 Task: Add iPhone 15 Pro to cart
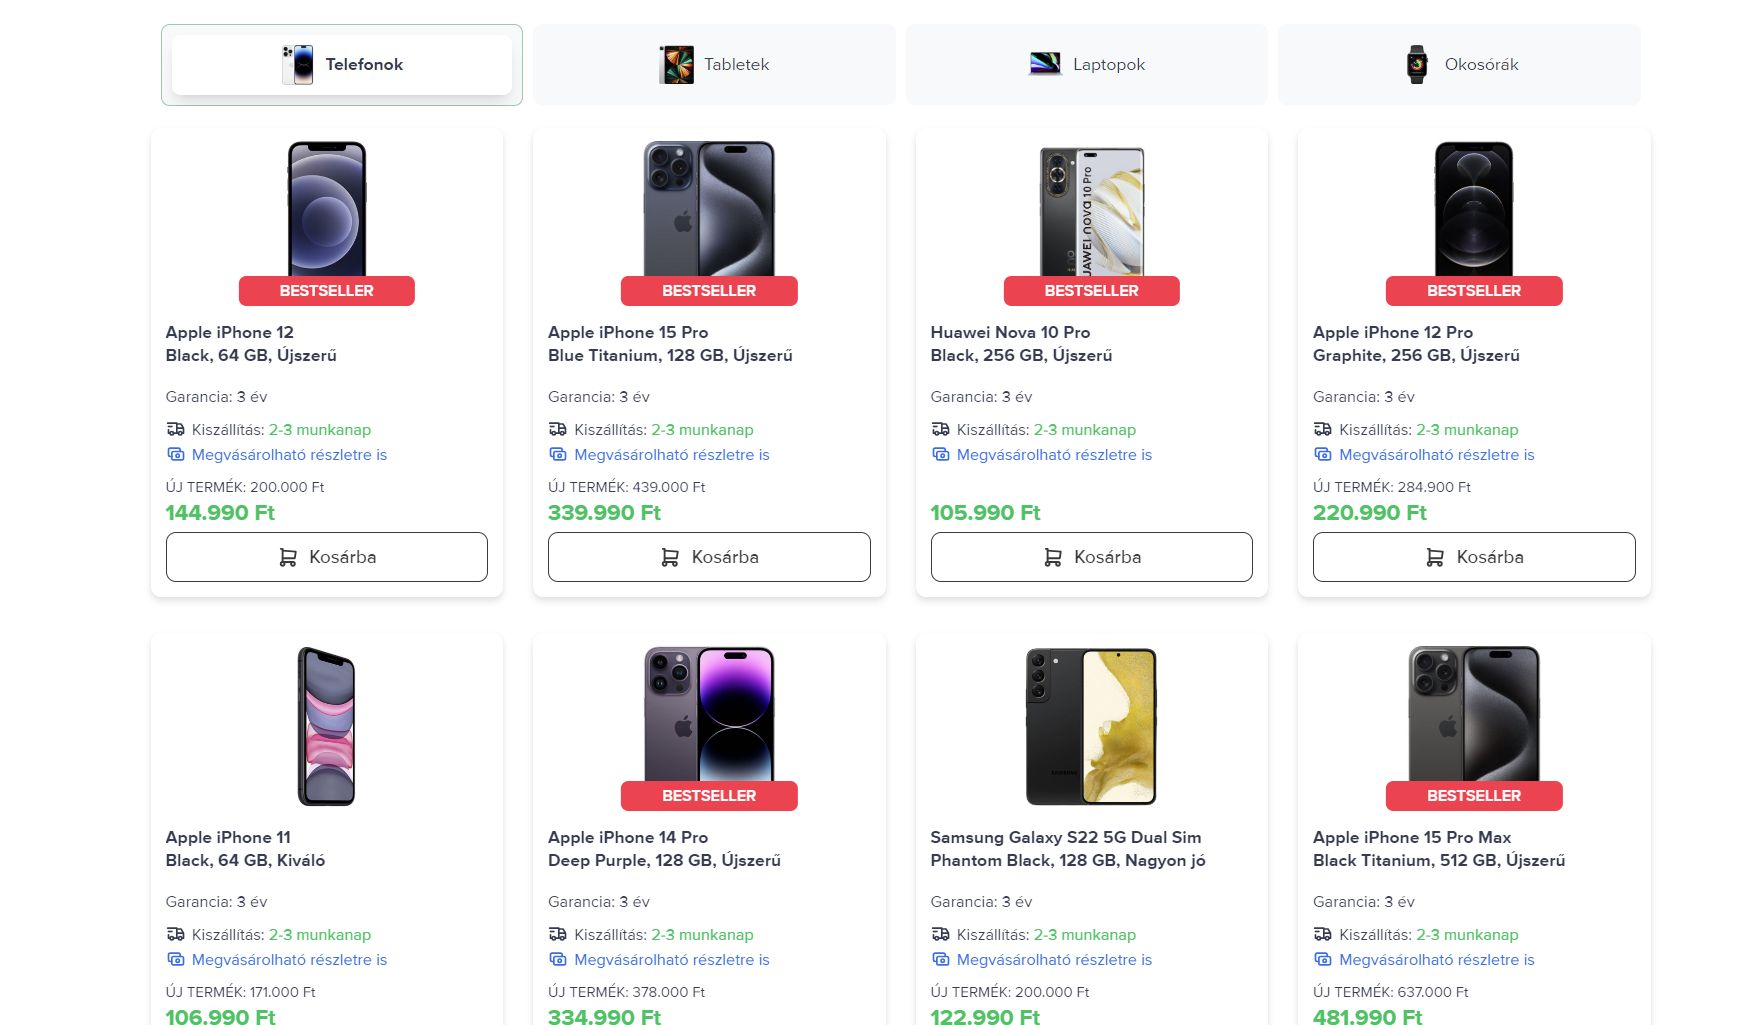point(709,557)
